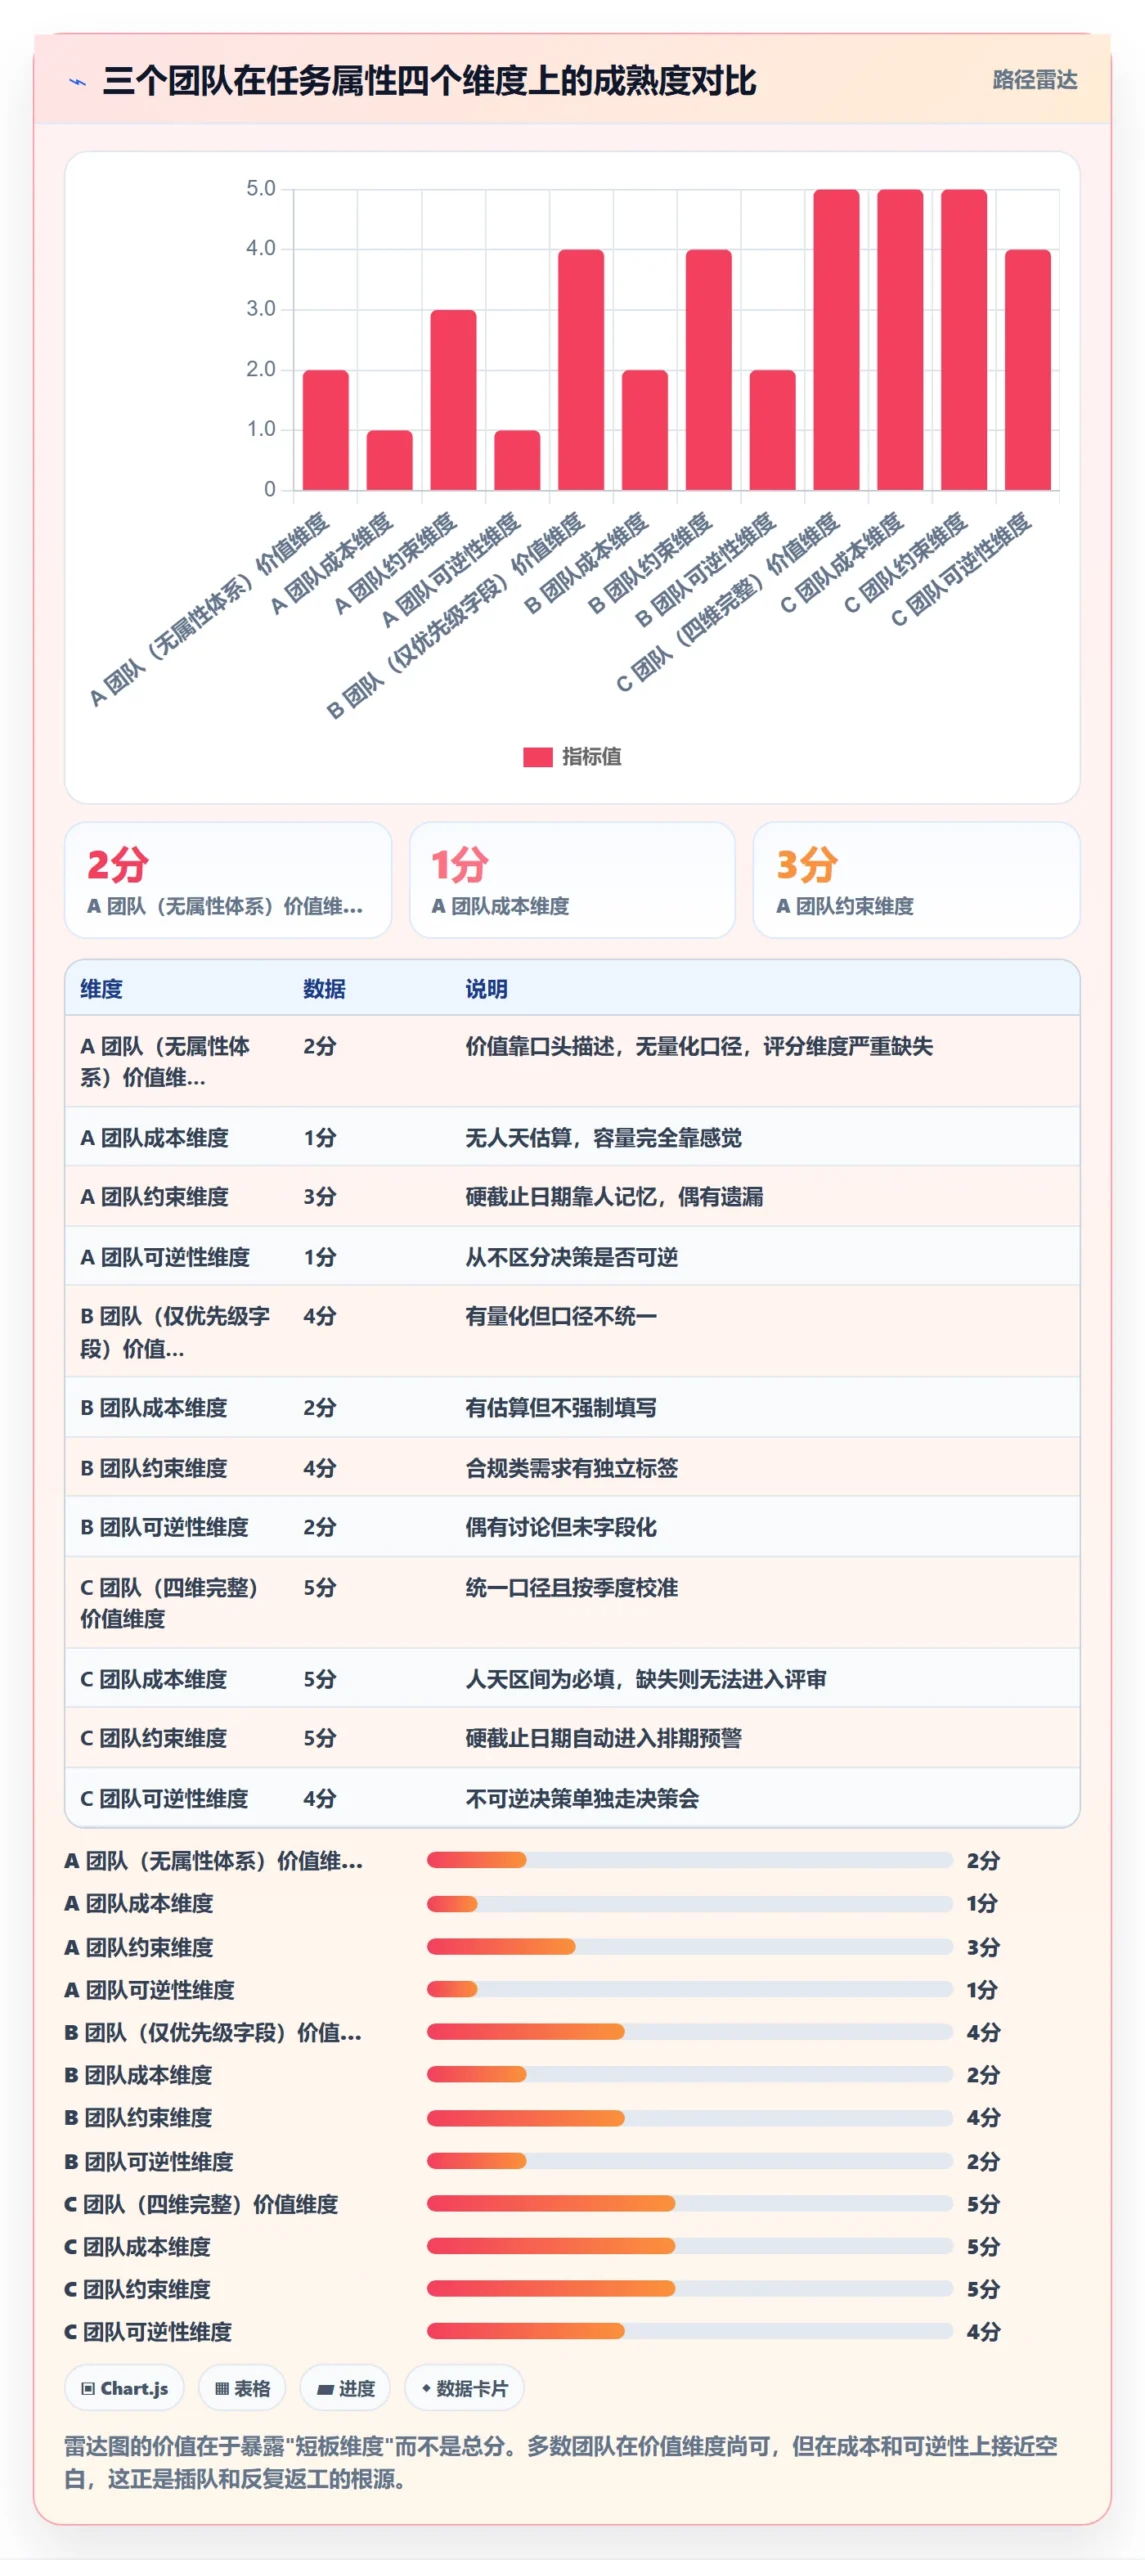1145x2560 pixels.
Task: Click the red 指标值 legend swatch
Action: [x=537, y=757]
